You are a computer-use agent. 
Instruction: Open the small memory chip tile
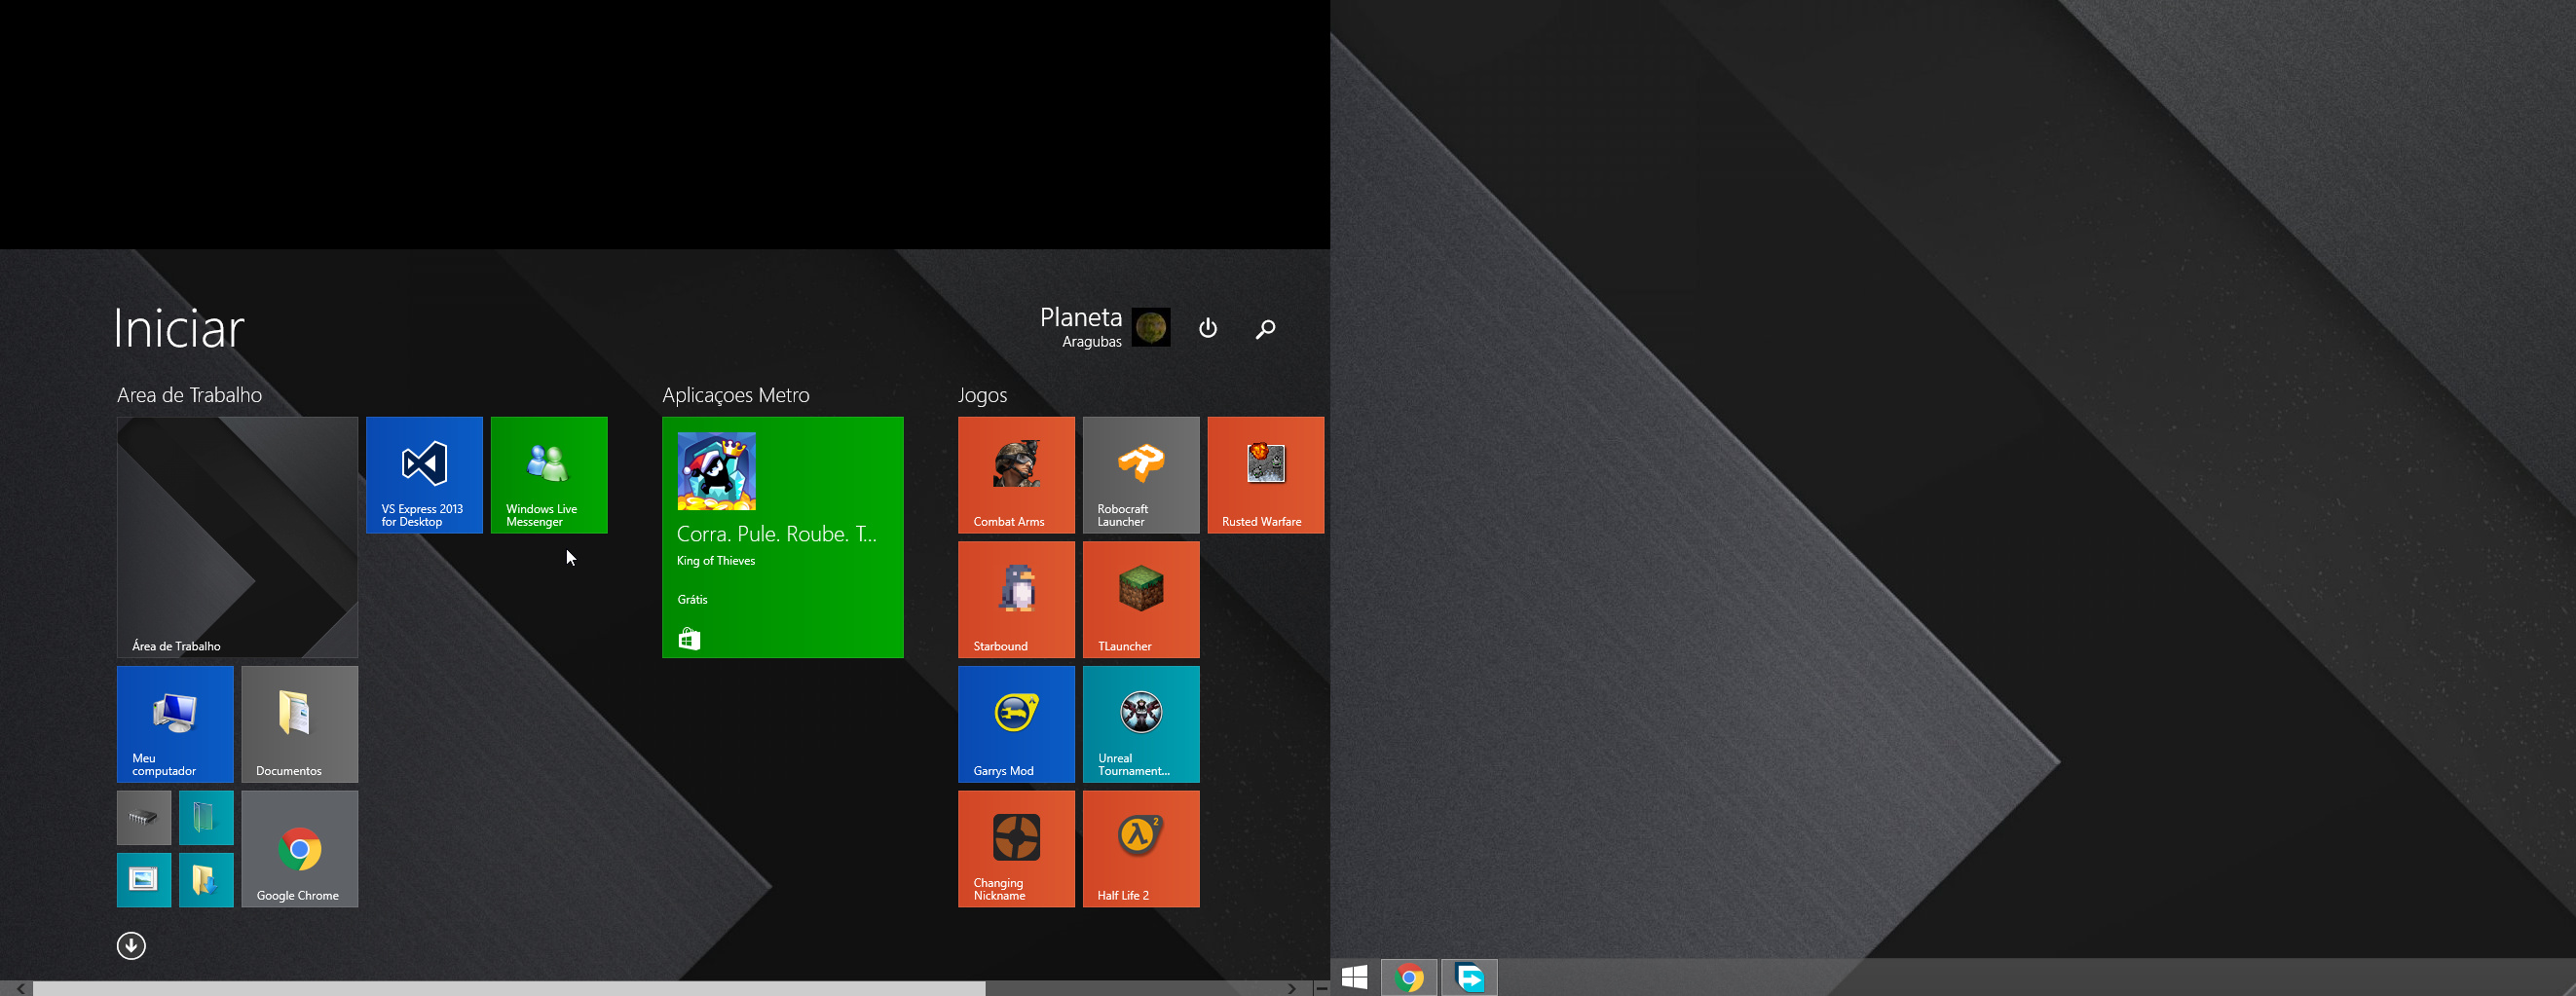(x=144, y=818)
